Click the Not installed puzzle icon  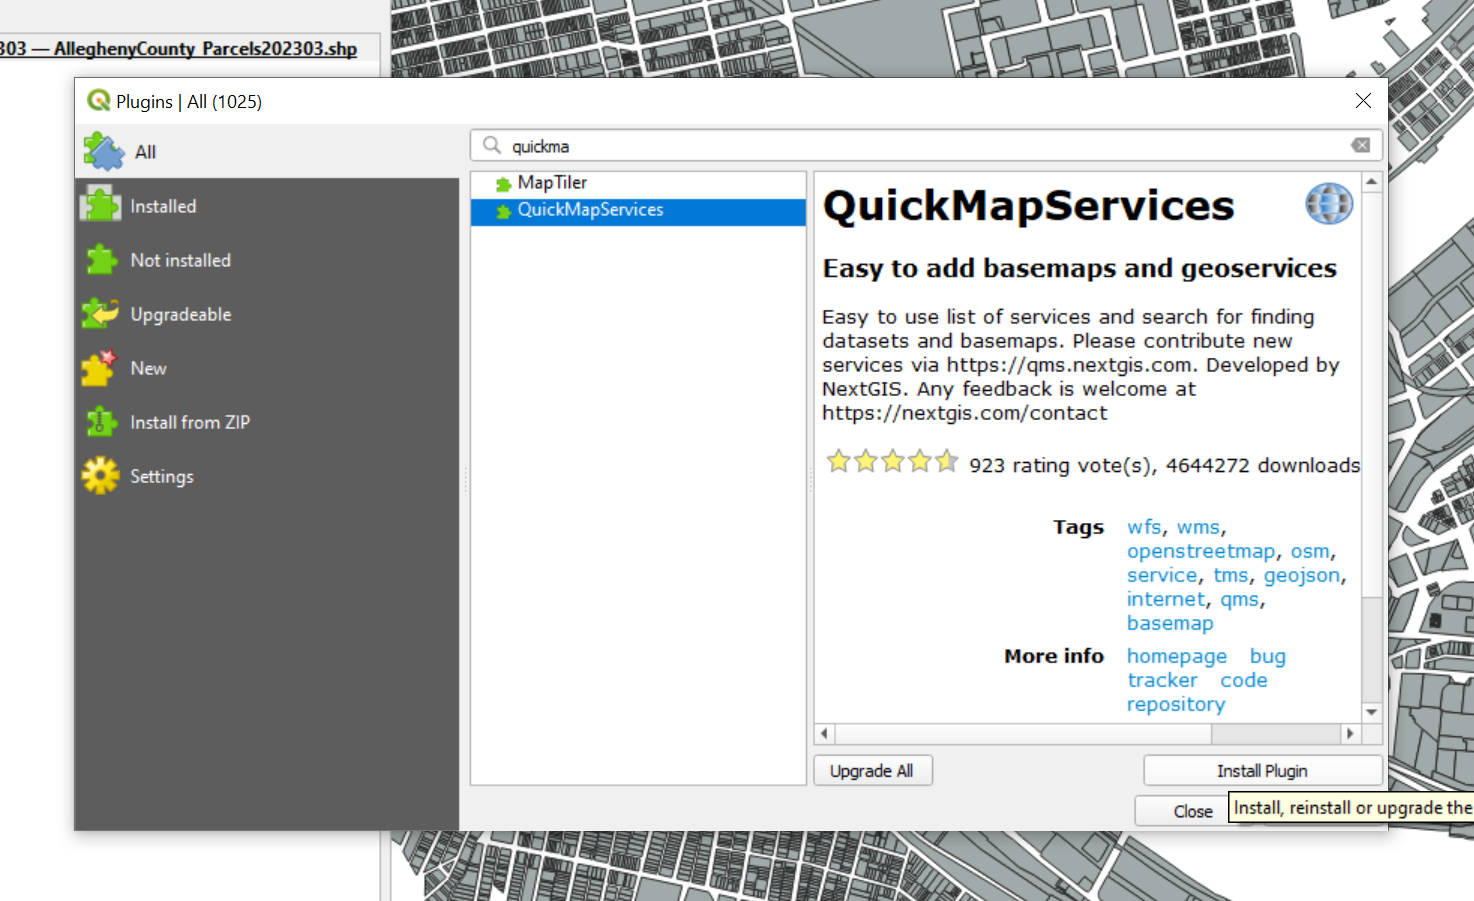[x=101, y=260]
